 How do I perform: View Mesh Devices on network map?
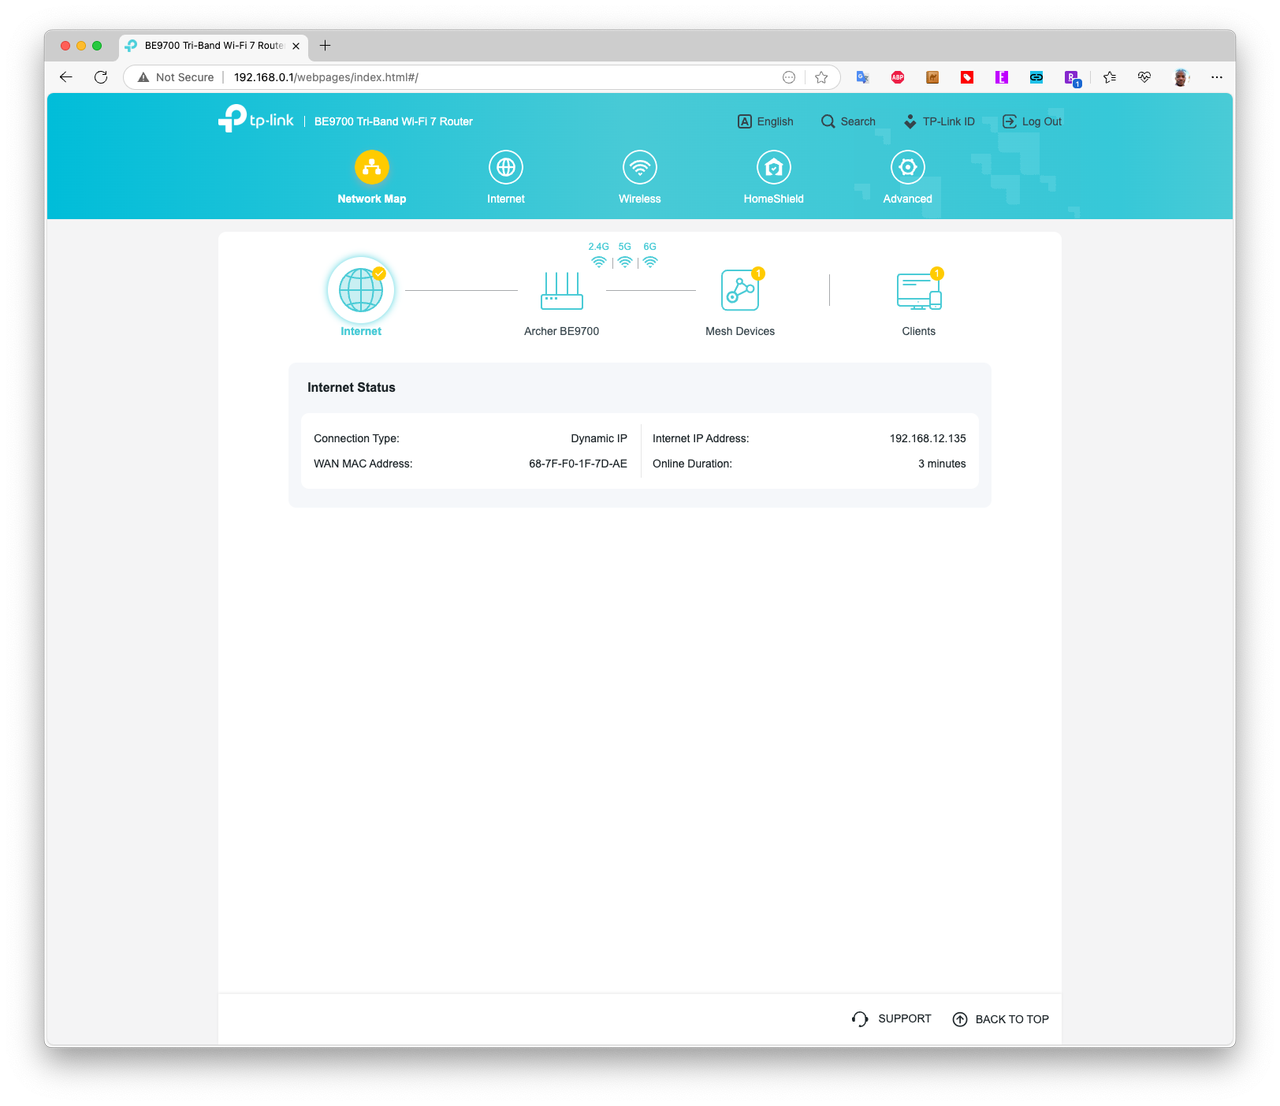point(741,290)
